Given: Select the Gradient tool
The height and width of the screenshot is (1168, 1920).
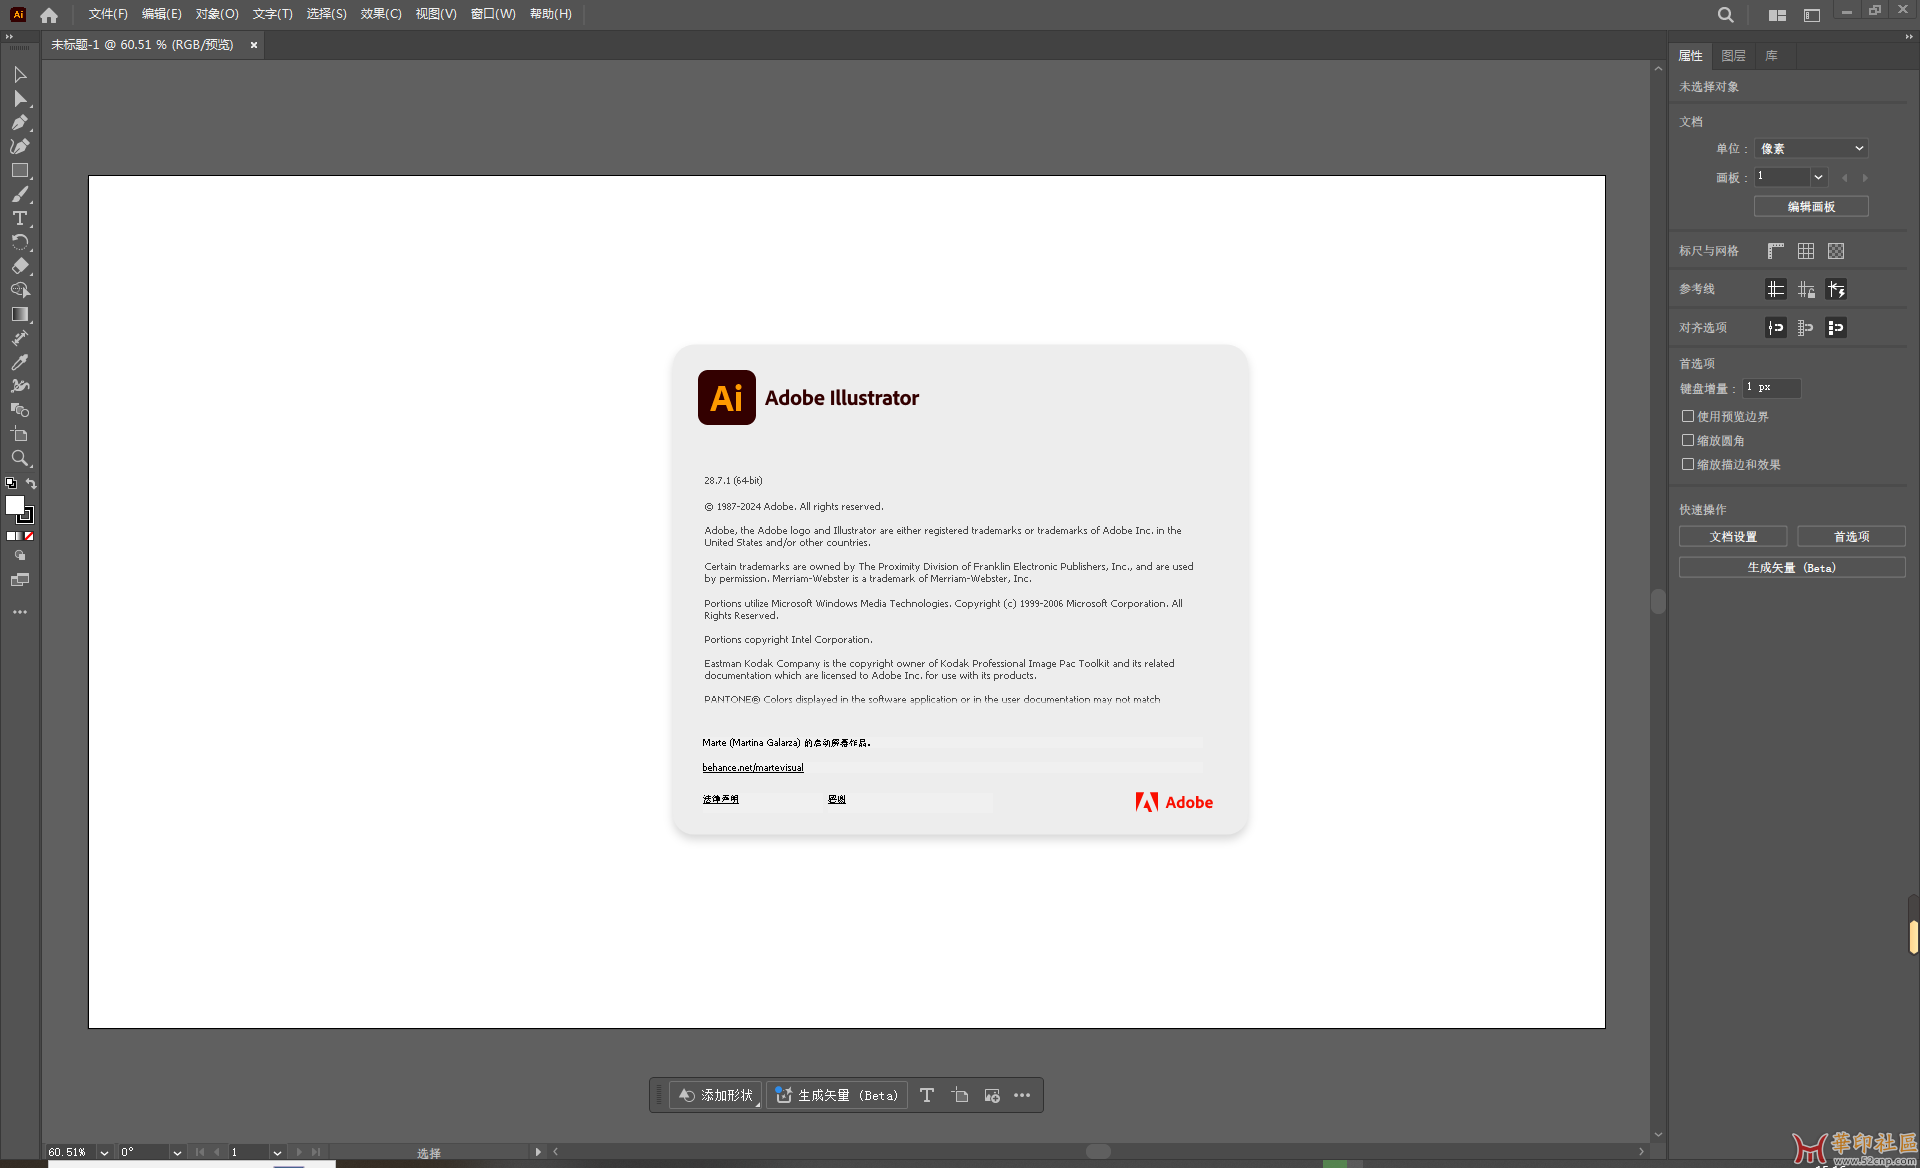Looking at the screenshot, I should pyautogui.click(x=19, y=315).
